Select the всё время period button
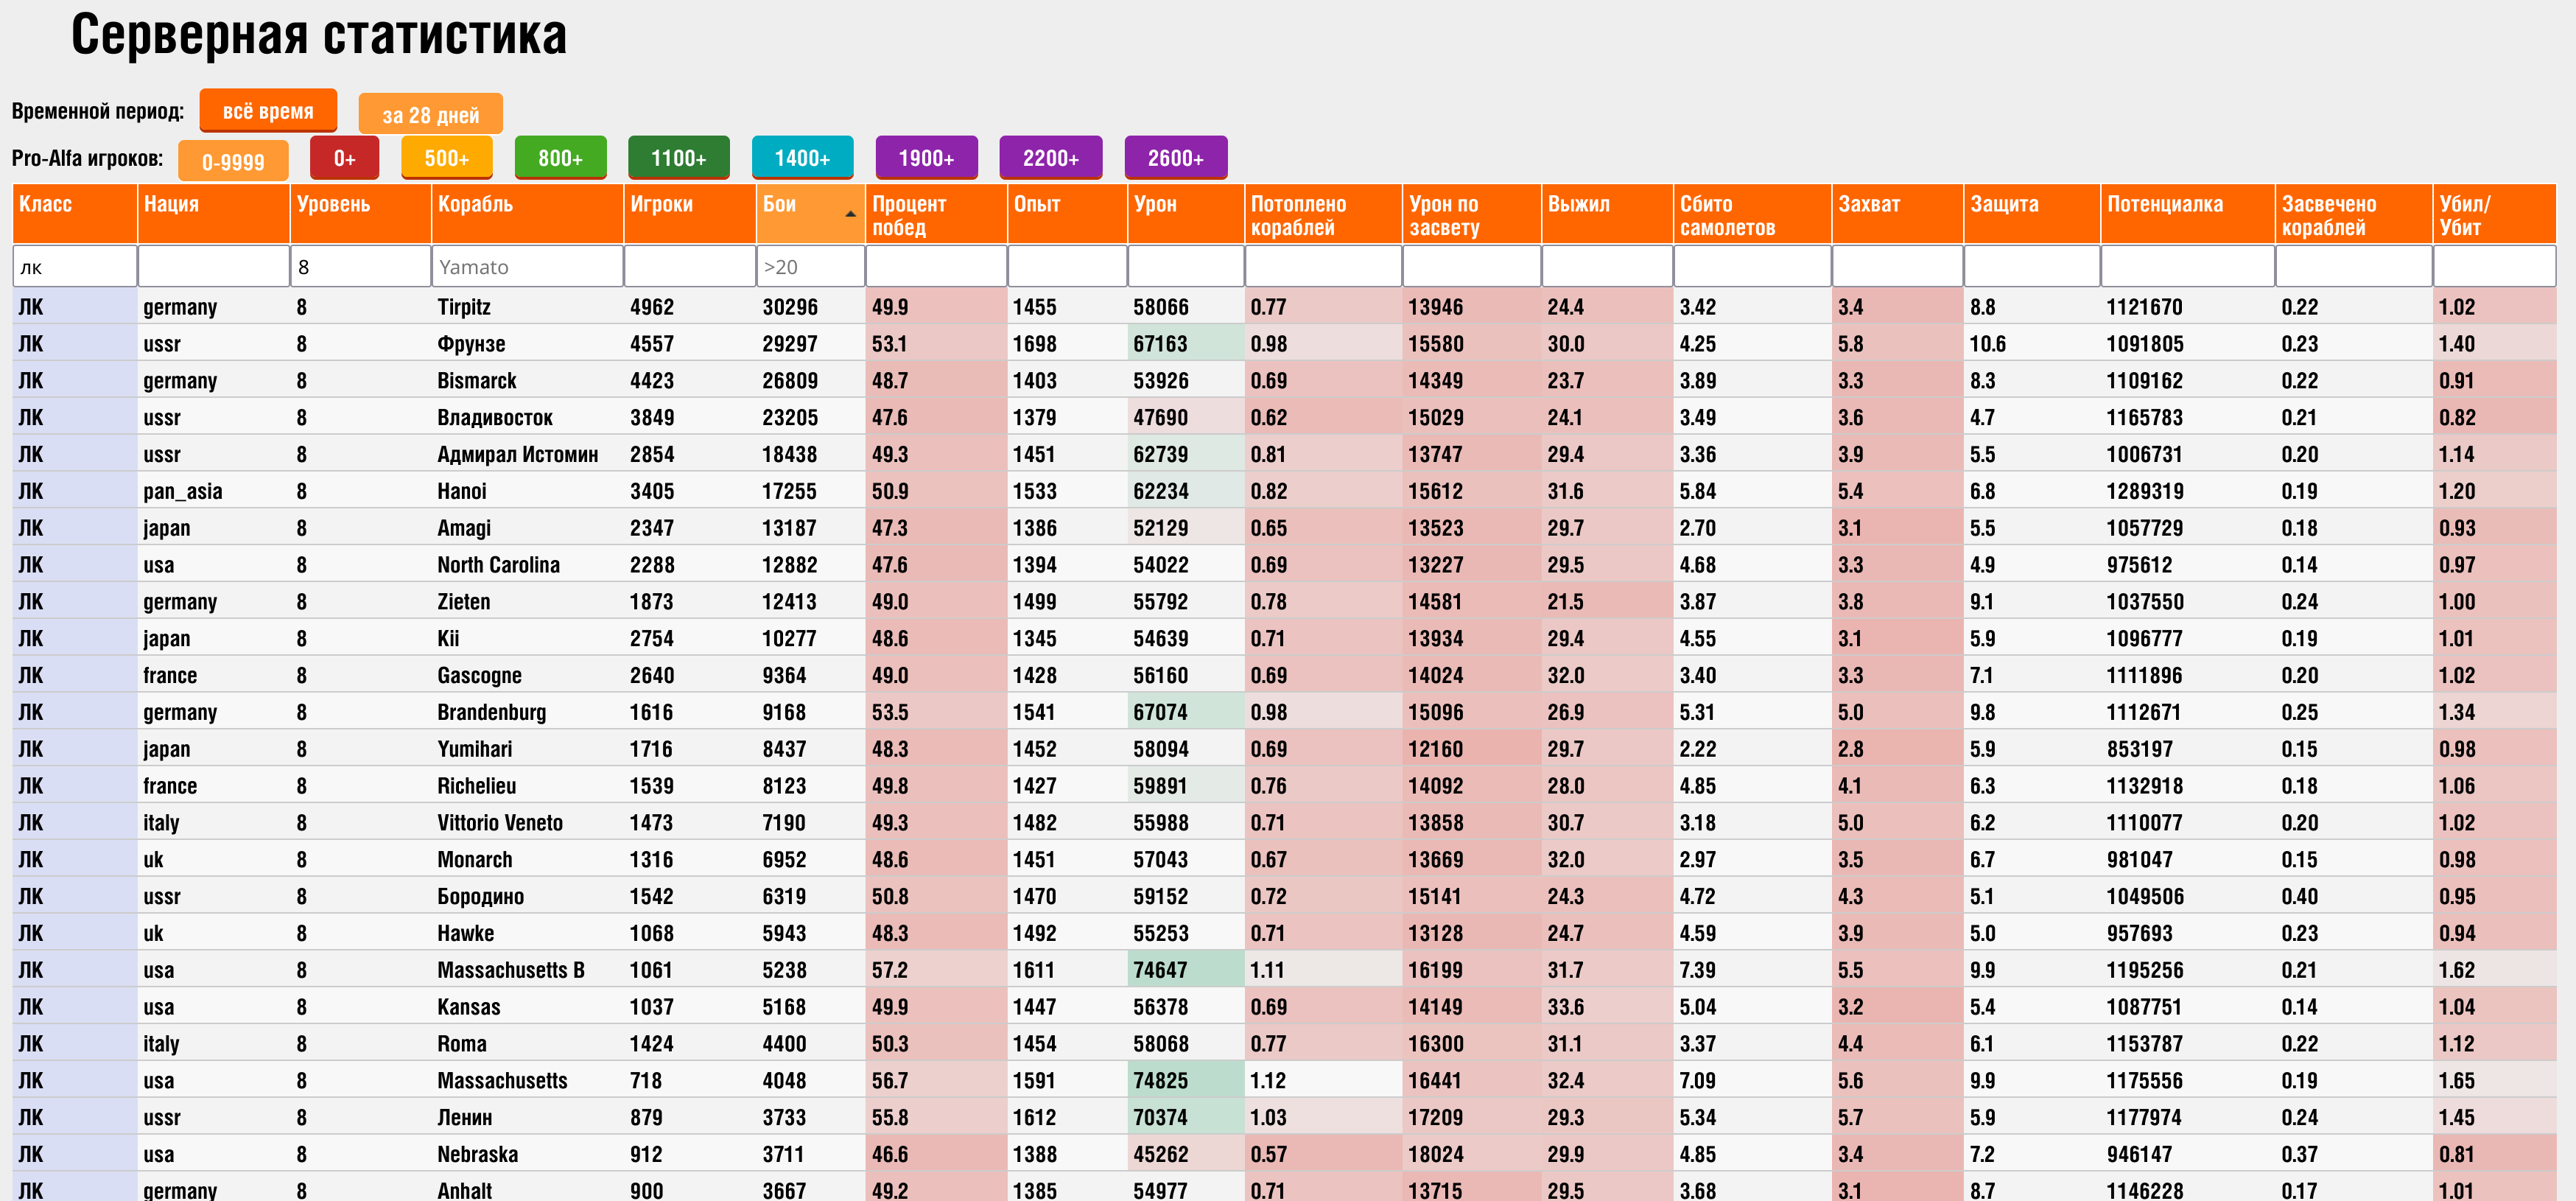This screenshot has height=1201, width=2576. (267, 111)
